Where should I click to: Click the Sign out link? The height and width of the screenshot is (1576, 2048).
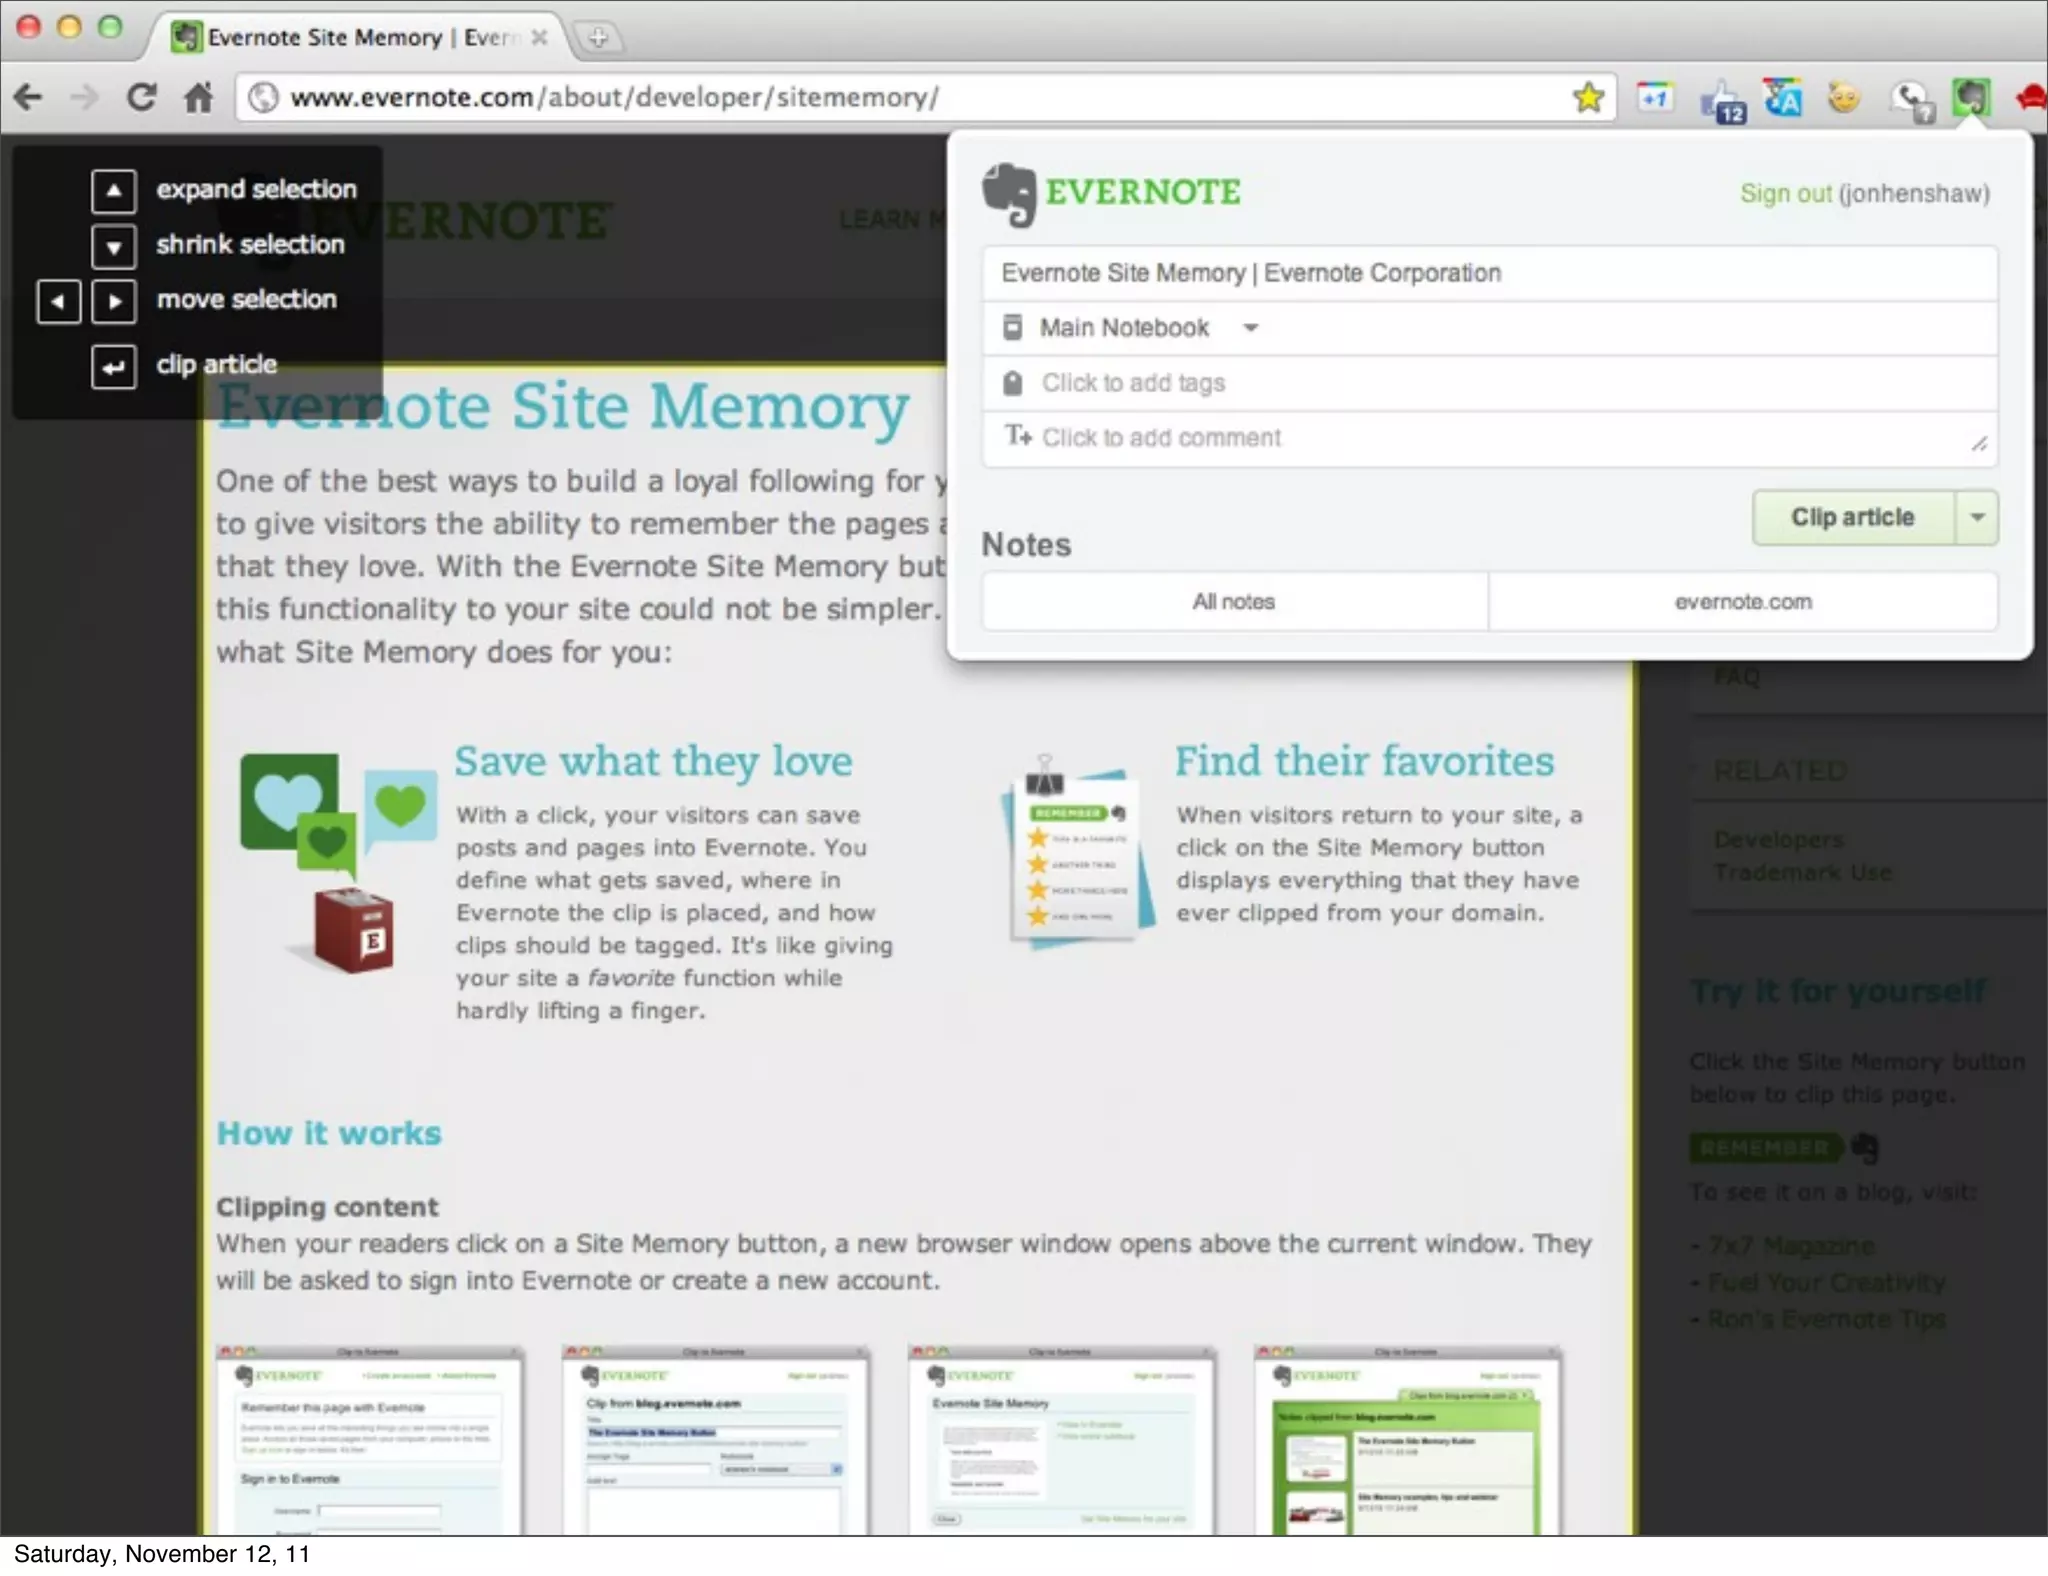pyautogui.click(x=1786, y=193)
